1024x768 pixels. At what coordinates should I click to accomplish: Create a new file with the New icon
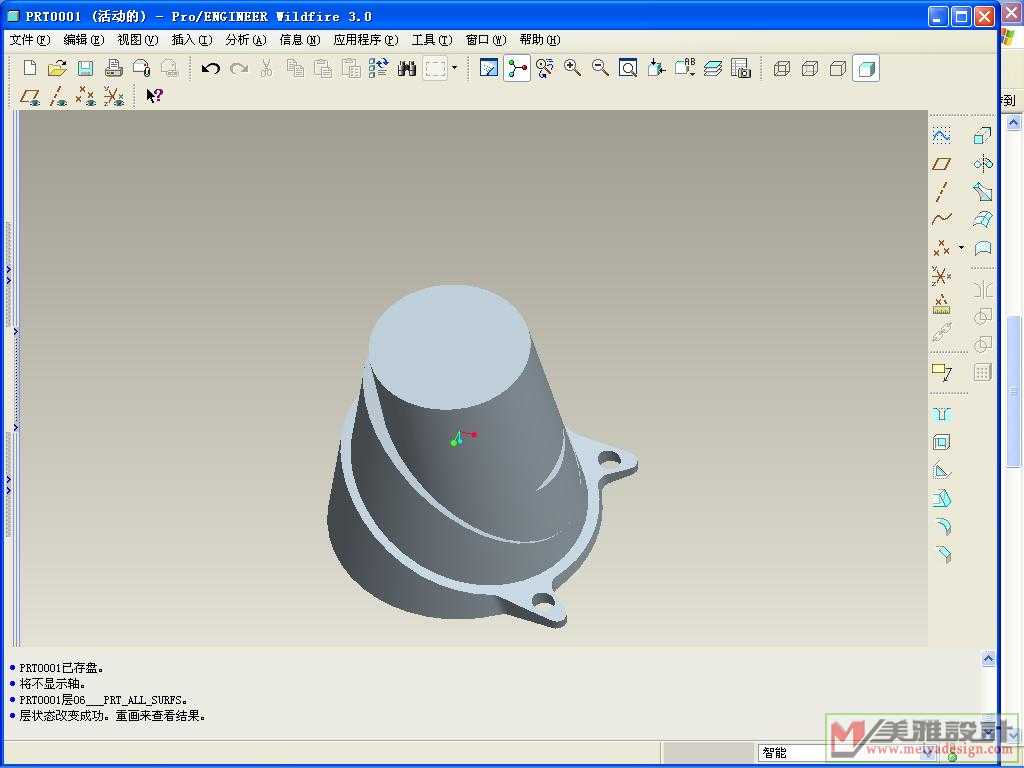click(29, 68)
